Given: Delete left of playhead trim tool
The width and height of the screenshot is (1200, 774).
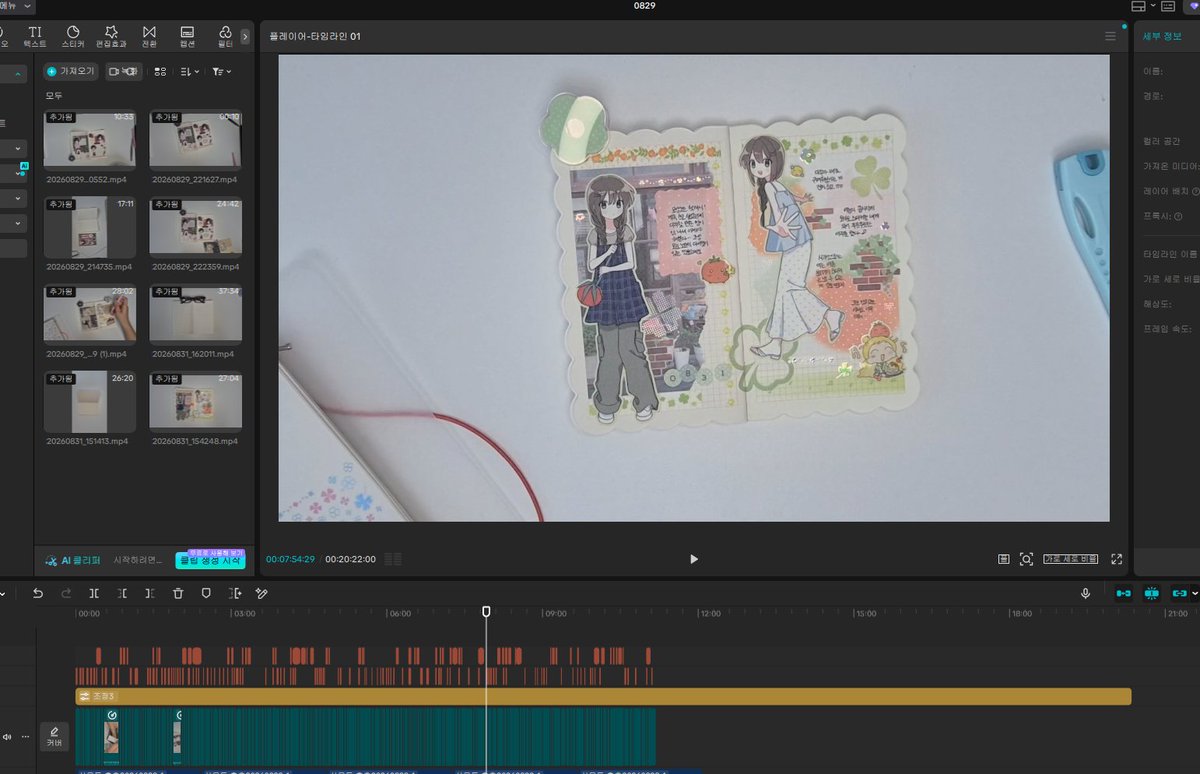Looking at the screenshot, I should (122, 593).
